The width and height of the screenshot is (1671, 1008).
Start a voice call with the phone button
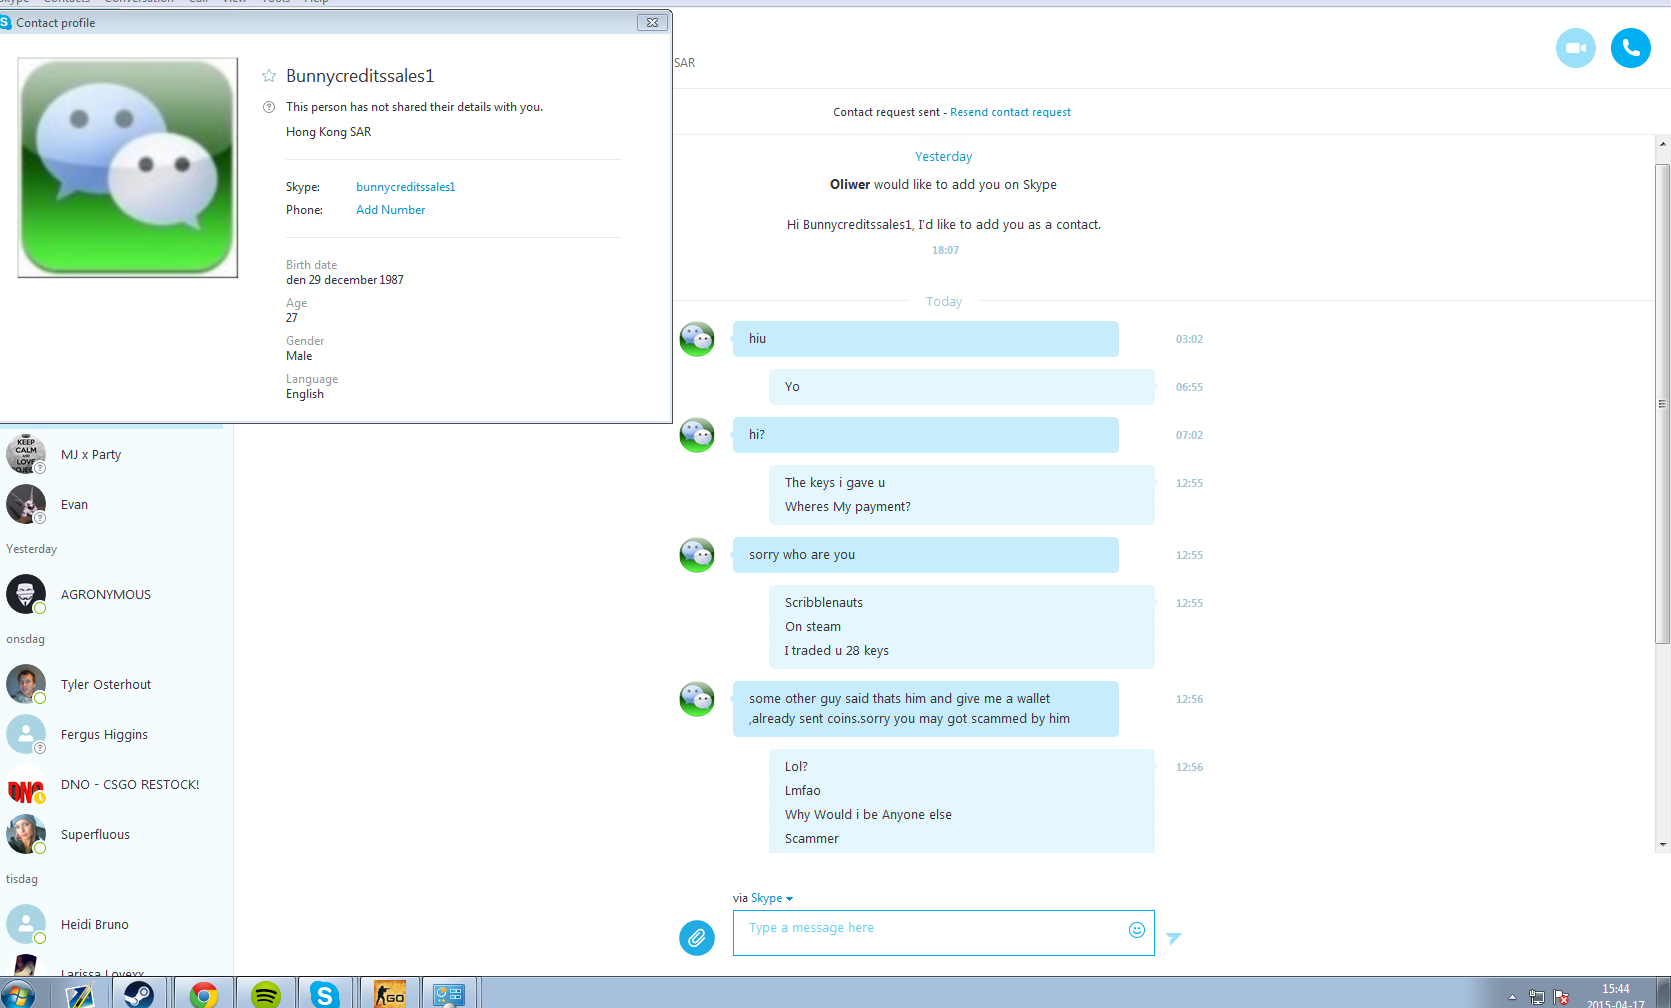(x=1630, y=48)
